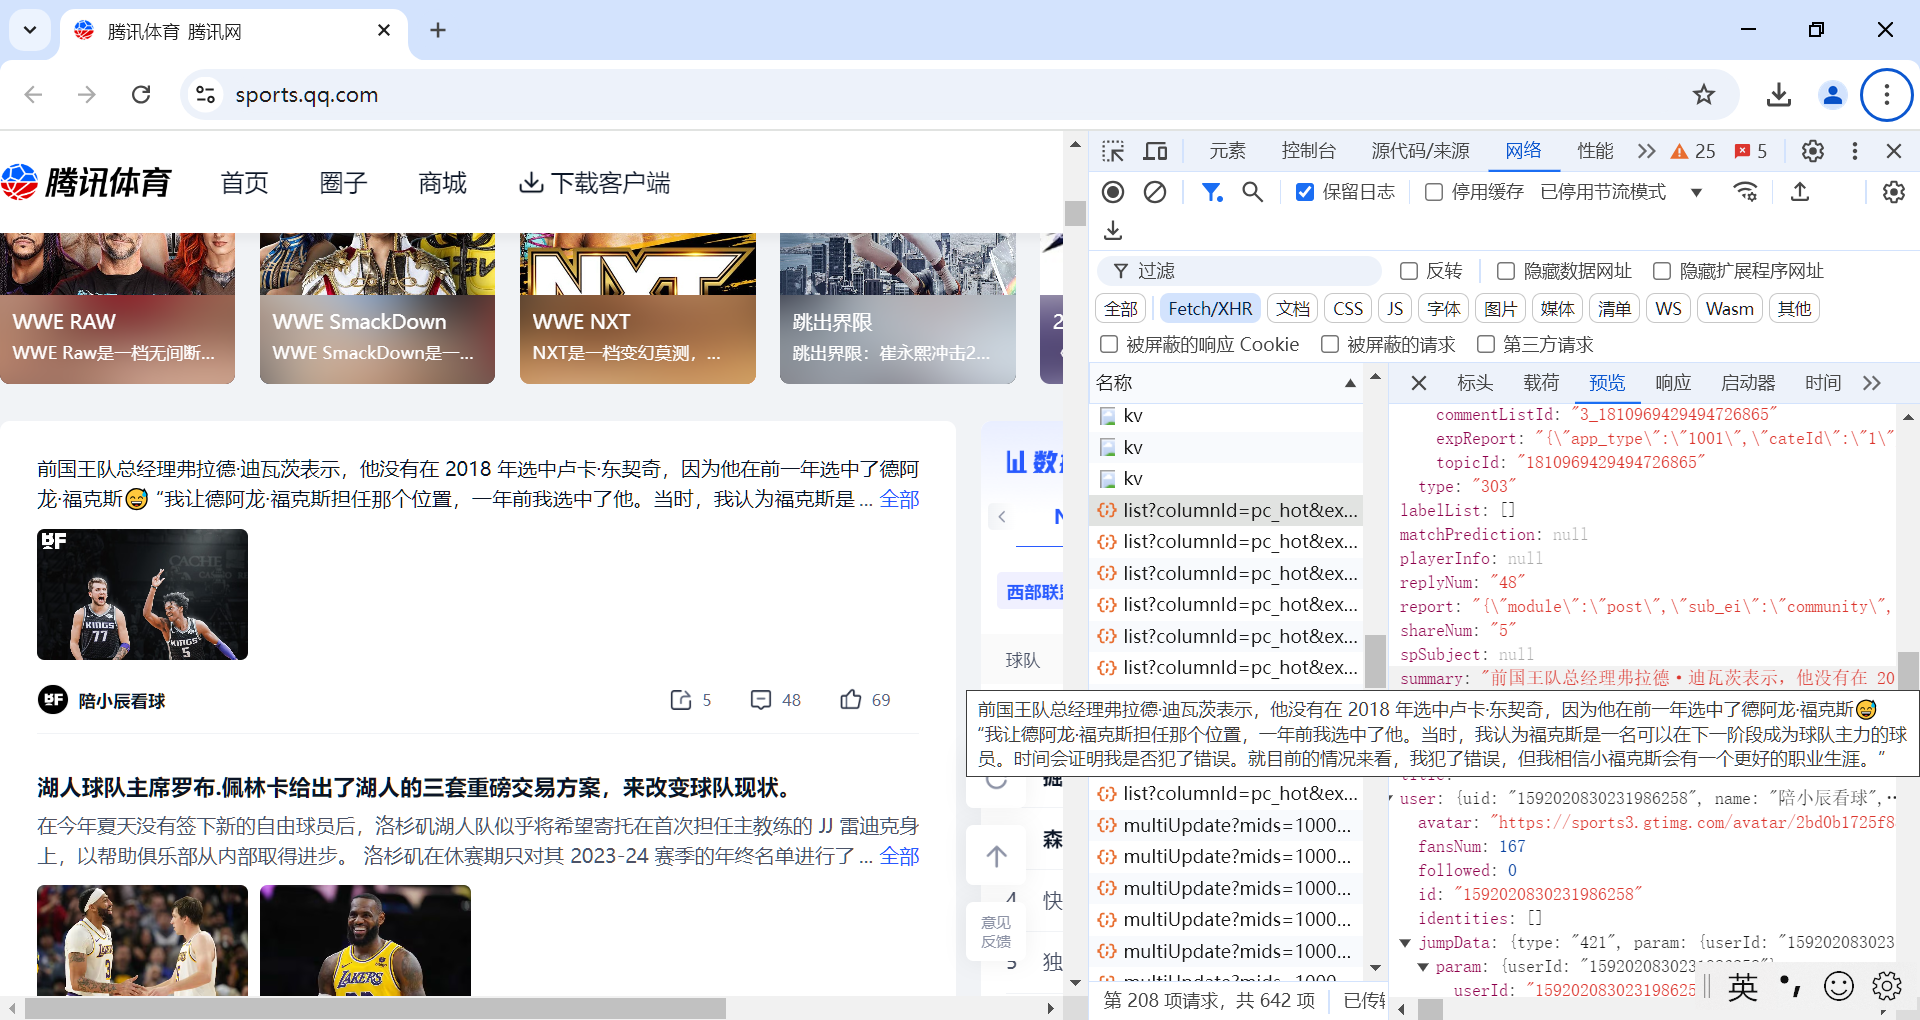Click the 圈子 navigation link

pos(343,183)
